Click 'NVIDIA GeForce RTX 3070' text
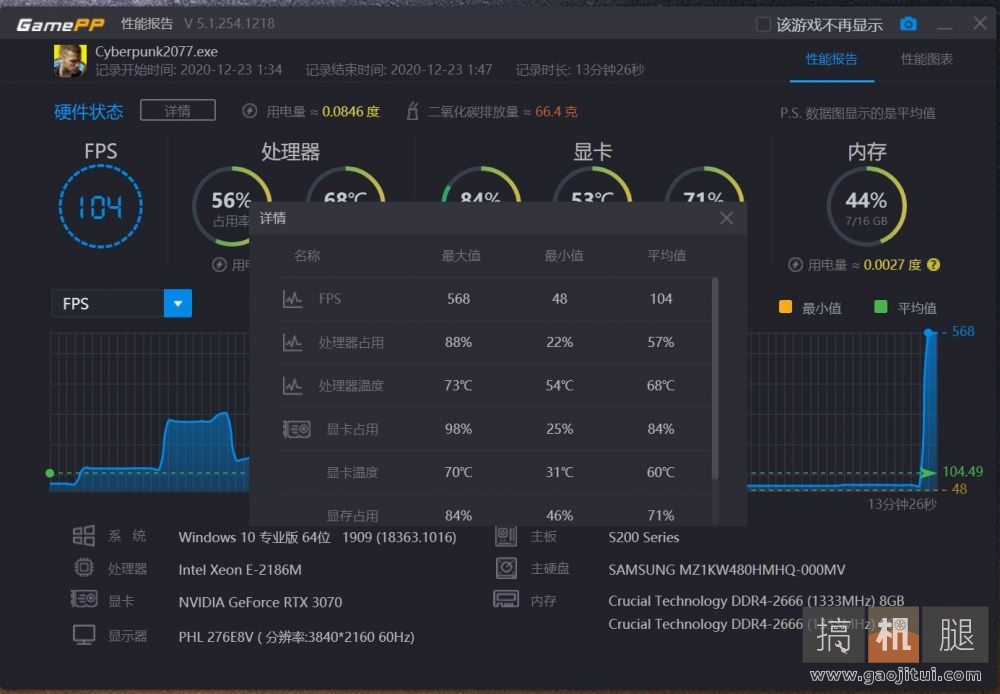 (260, 602)
